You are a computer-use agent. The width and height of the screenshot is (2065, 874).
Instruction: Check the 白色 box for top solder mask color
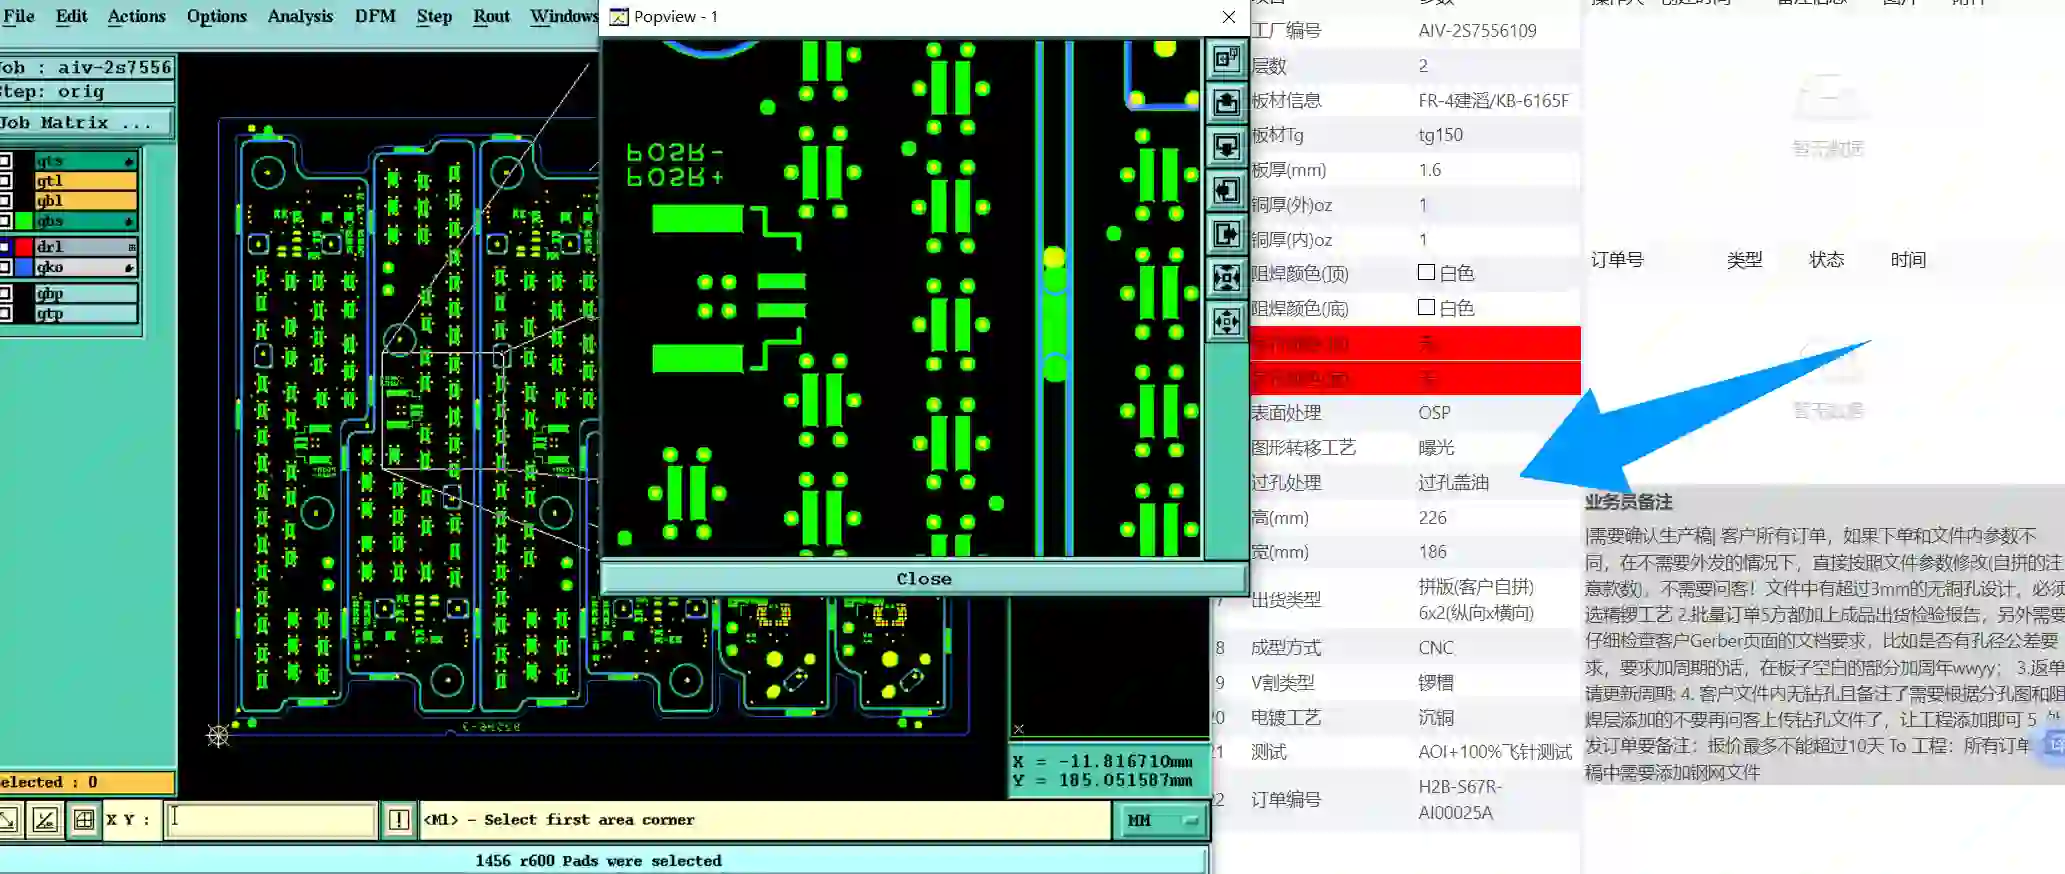pos(1427,272)
